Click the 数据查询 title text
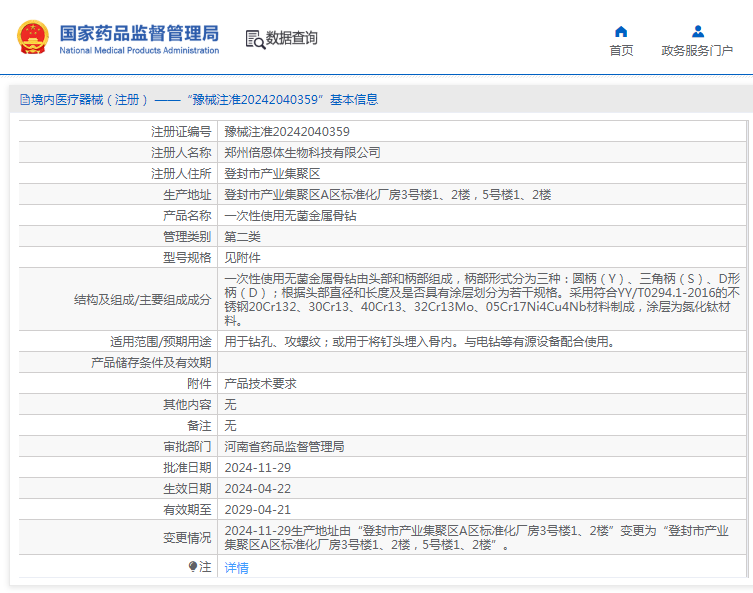The image size is (753, 593). coord(291,38)
